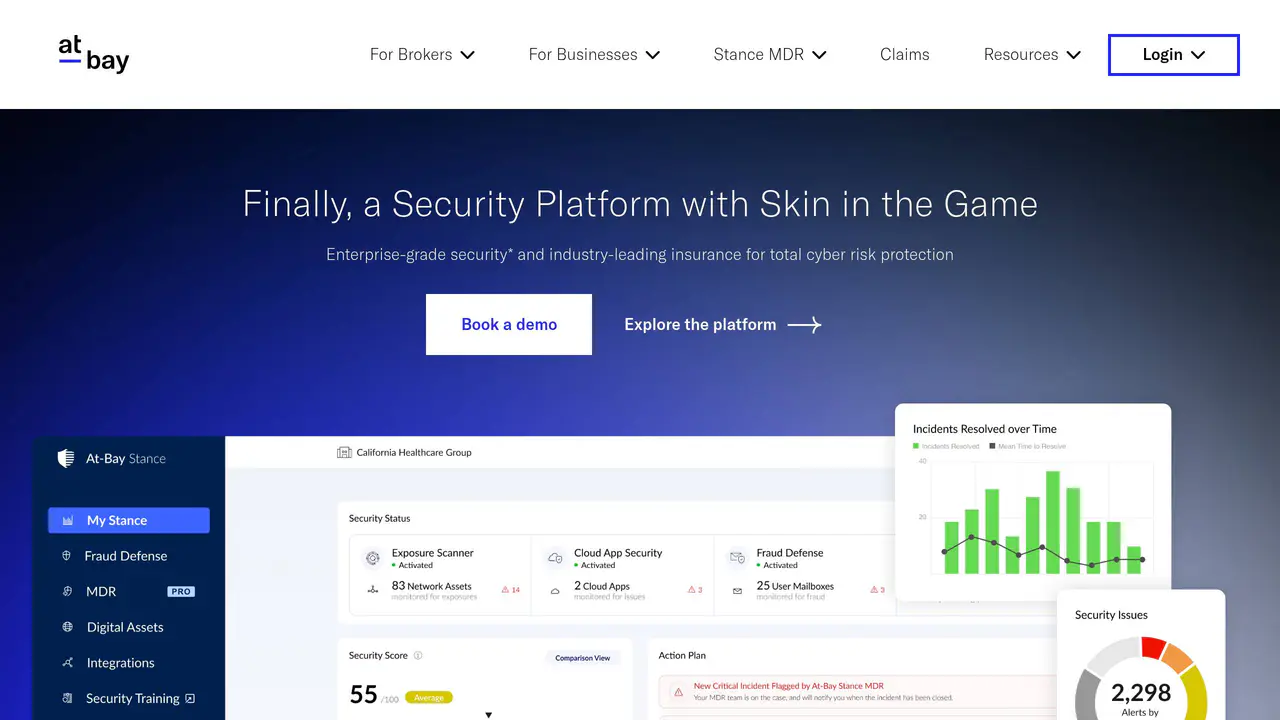Click the Cloud App Security cloud icon

click(x=555, y=558)
